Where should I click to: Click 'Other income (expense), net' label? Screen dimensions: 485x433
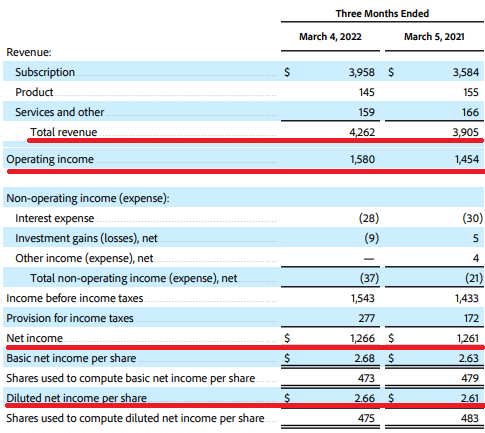point(84,258)
